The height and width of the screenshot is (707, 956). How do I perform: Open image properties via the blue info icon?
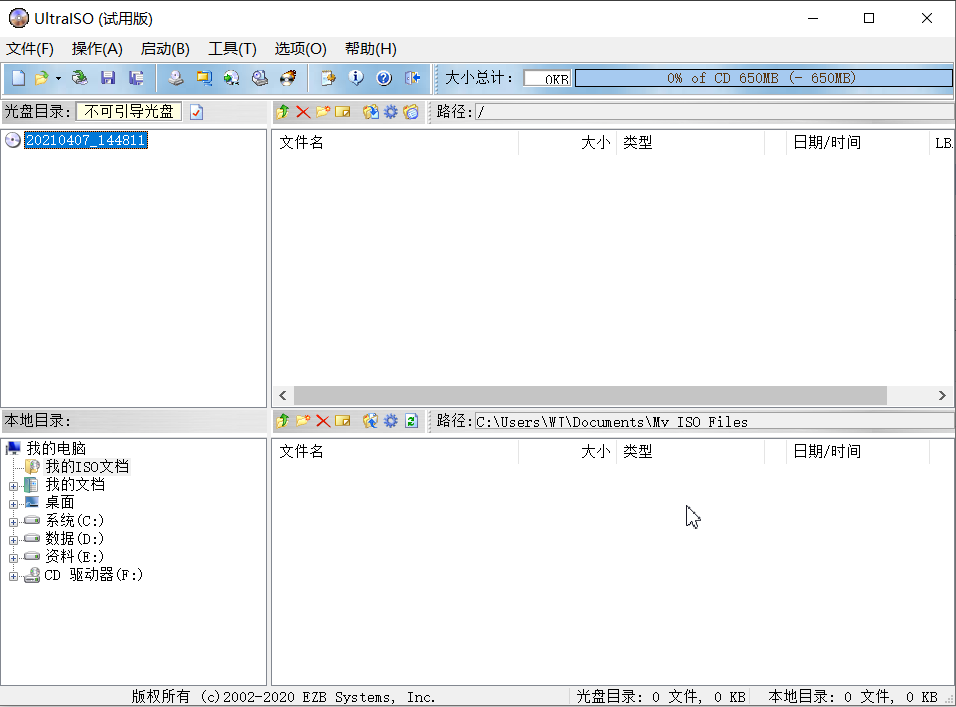point(356,78)
